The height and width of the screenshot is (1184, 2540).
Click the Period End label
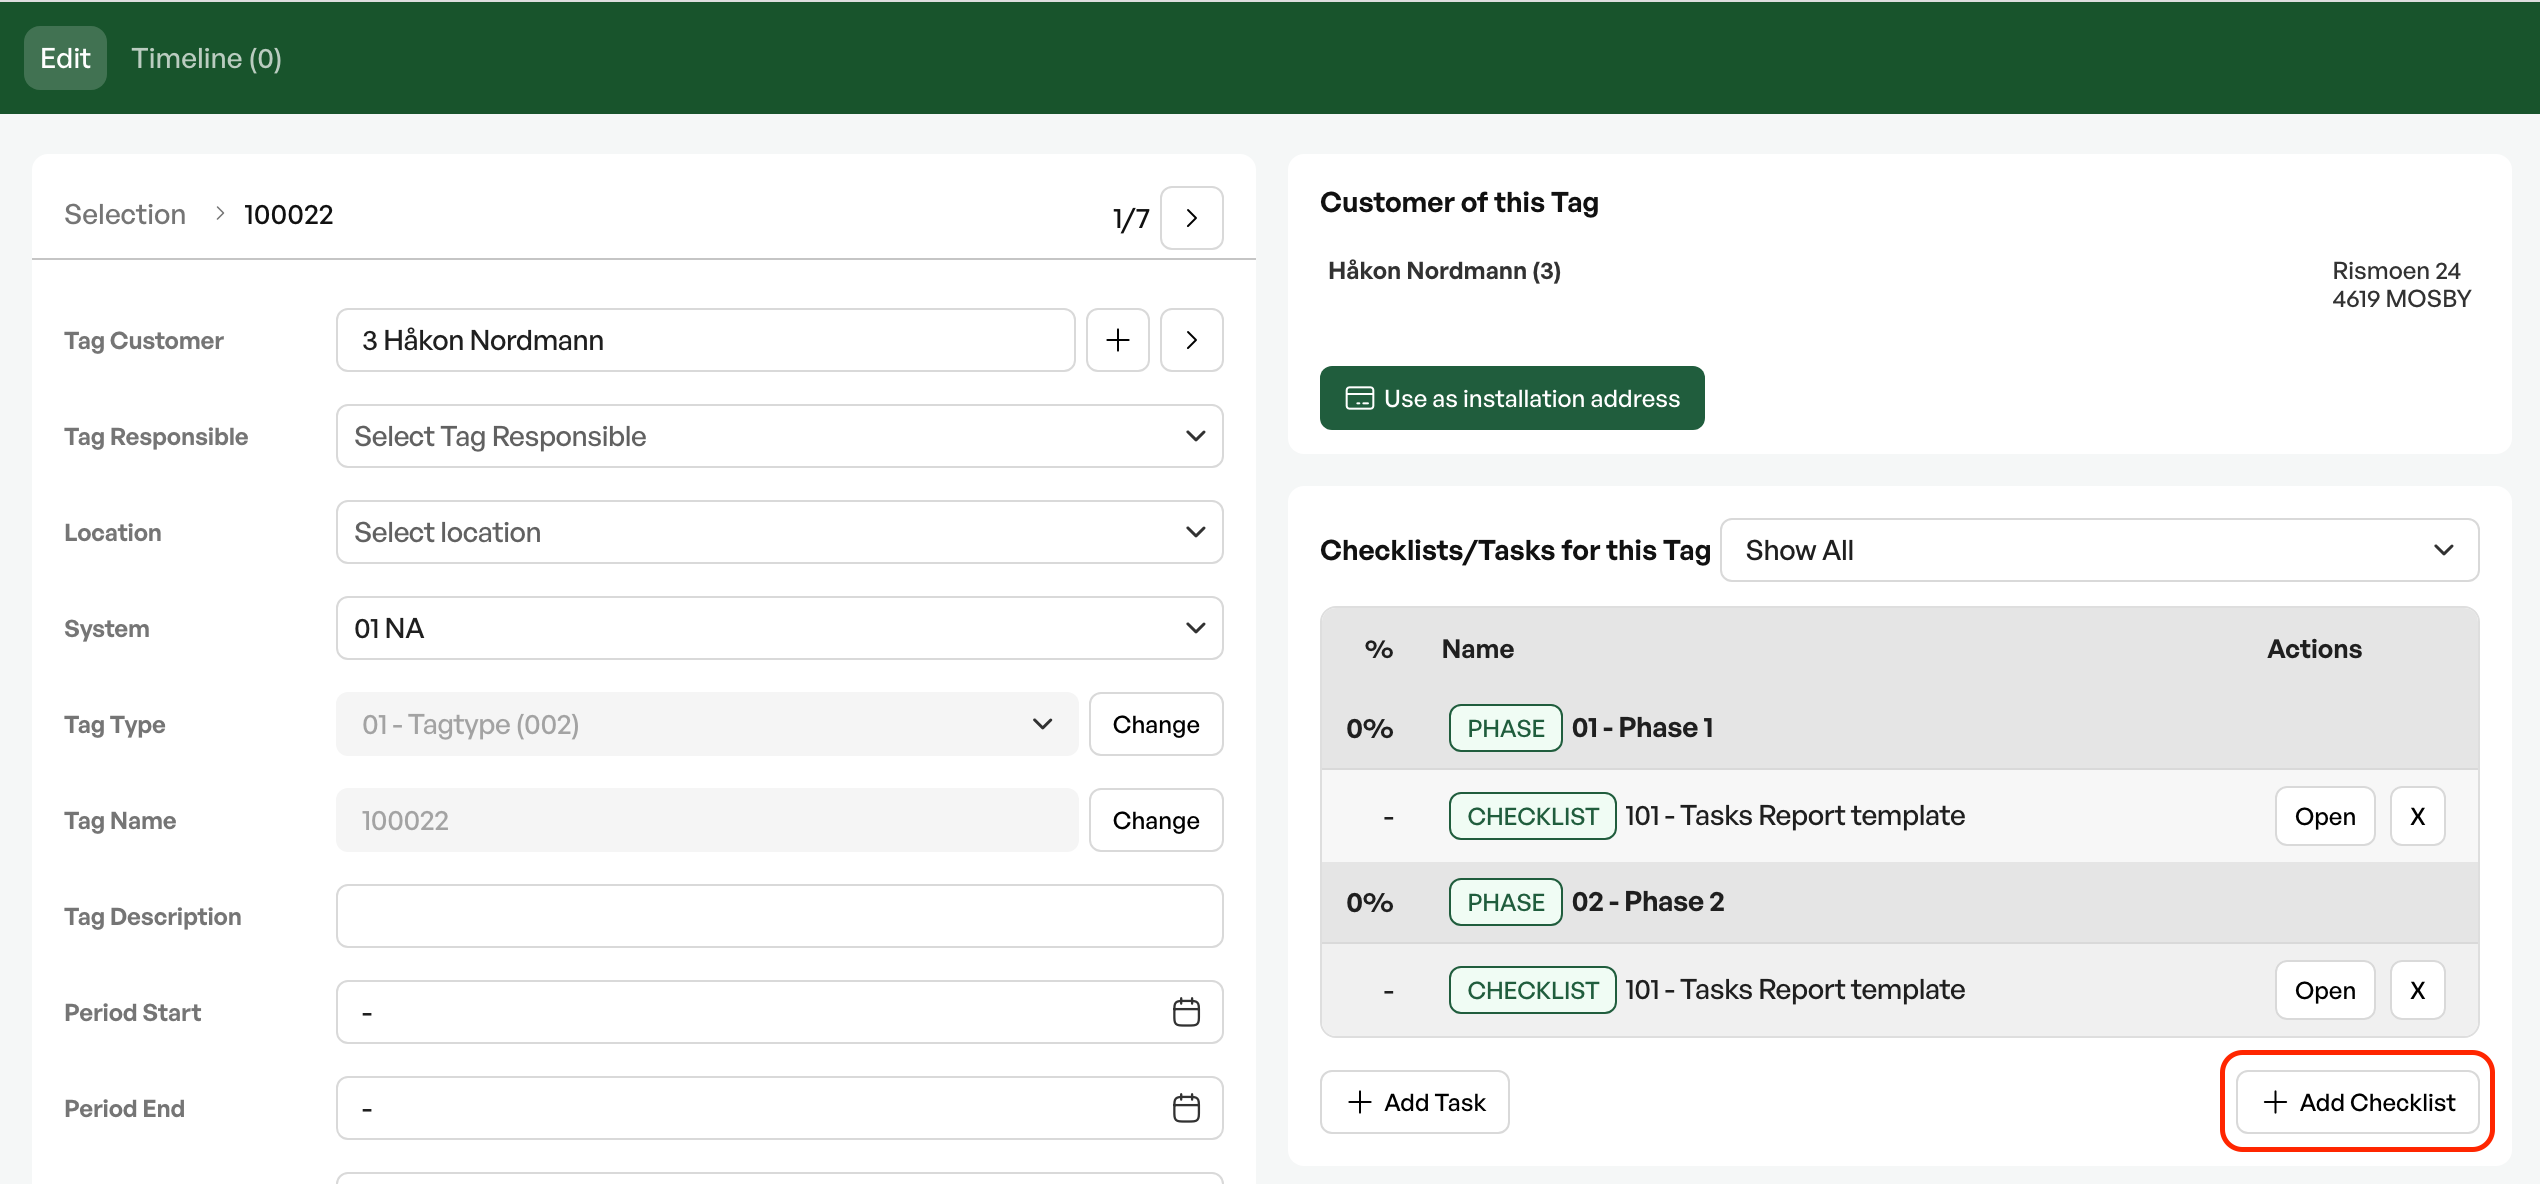(x=125, y=1108)
